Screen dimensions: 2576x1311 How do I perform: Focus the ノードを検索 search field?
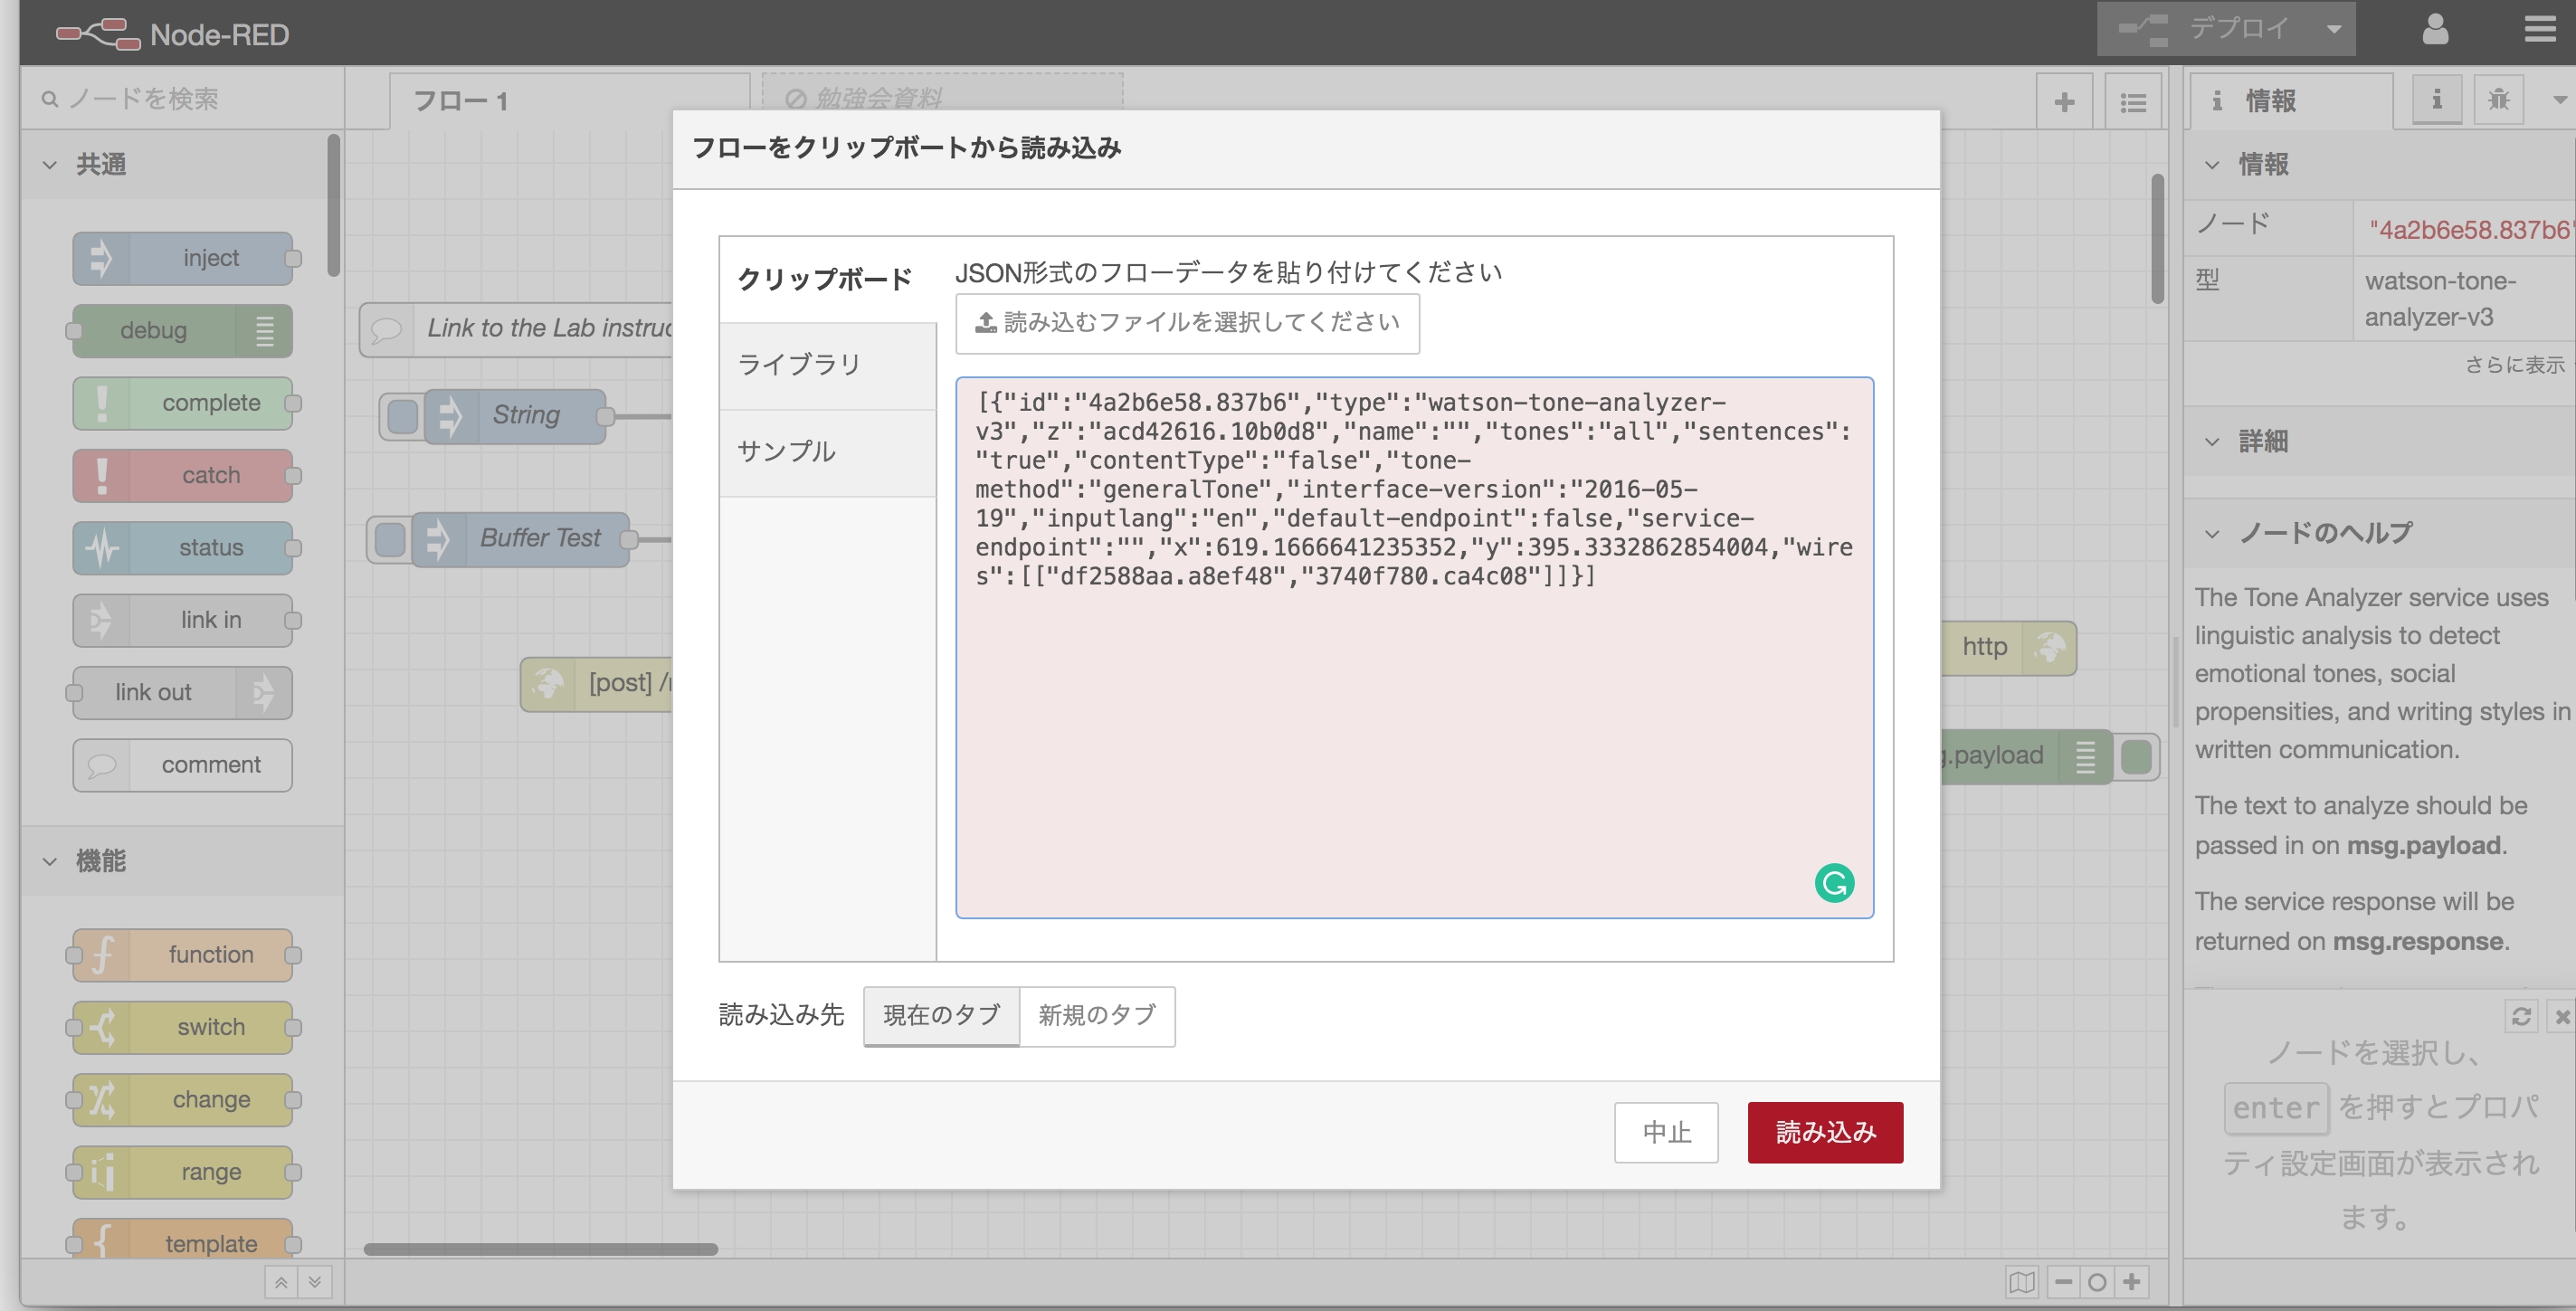(x=182, y=99)
